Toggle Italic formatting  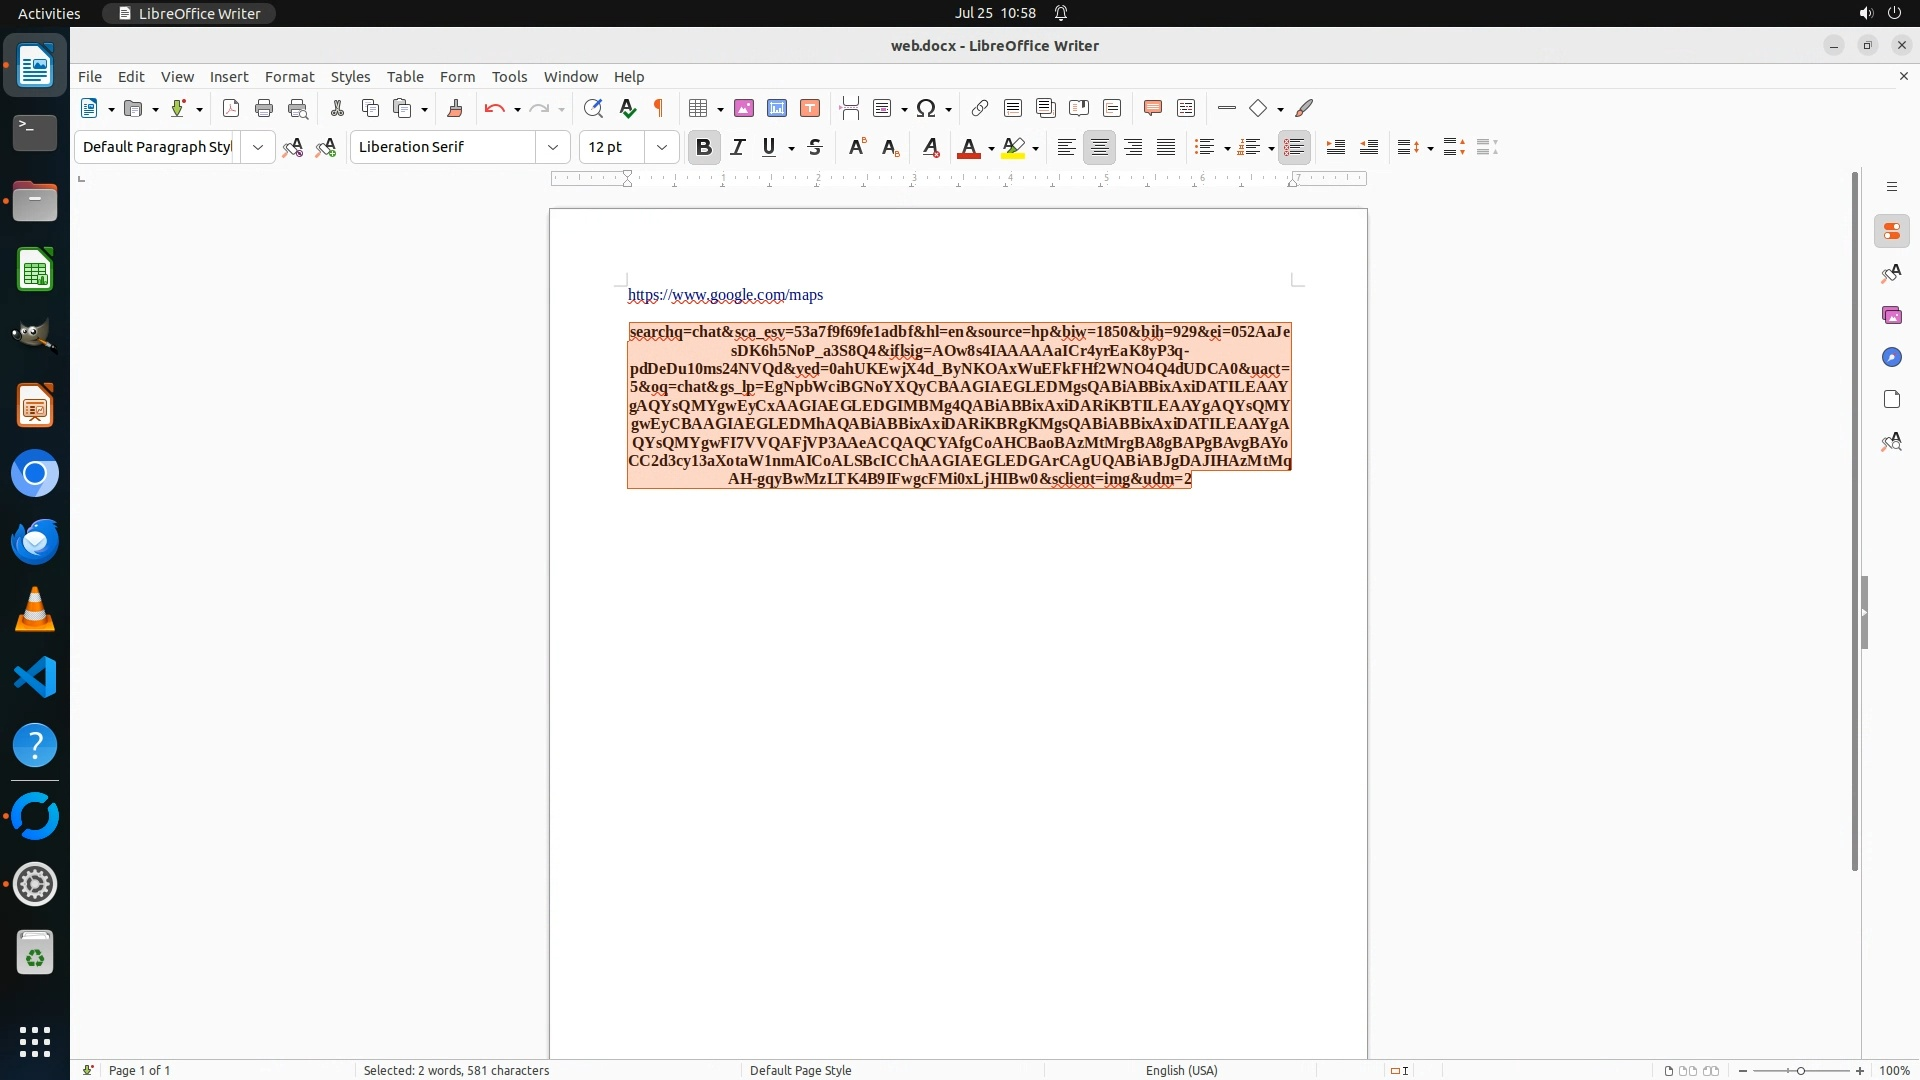point(738,147)
